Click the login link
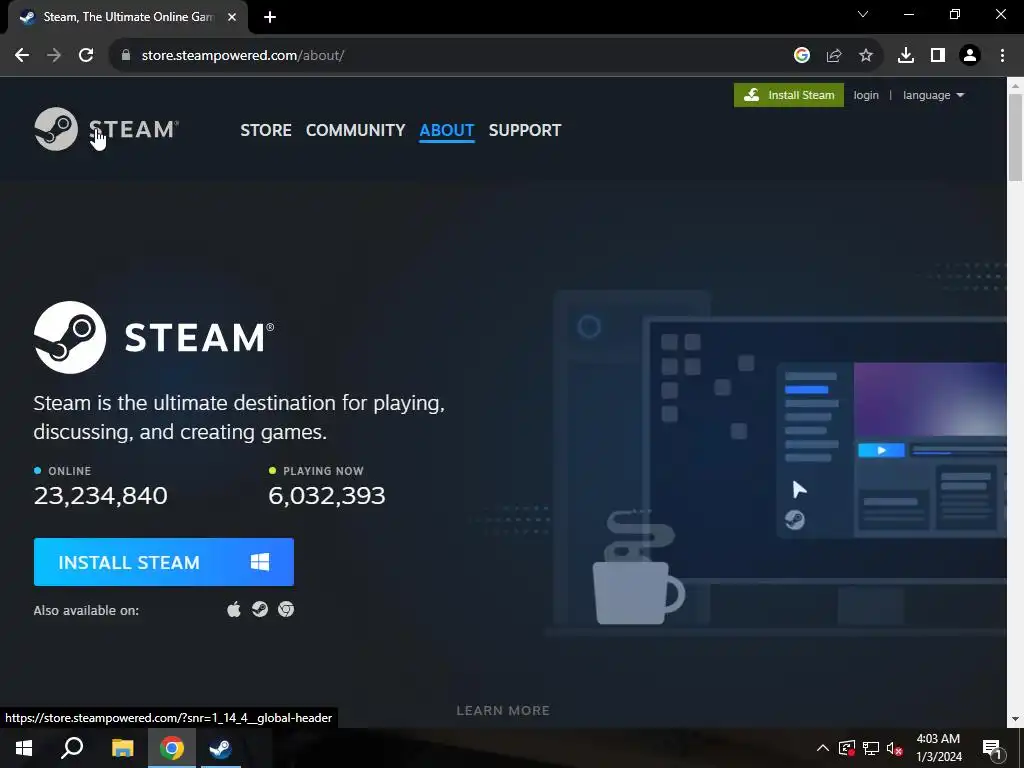This screenshot has width=1024, height=768. (x=866, y=95)
